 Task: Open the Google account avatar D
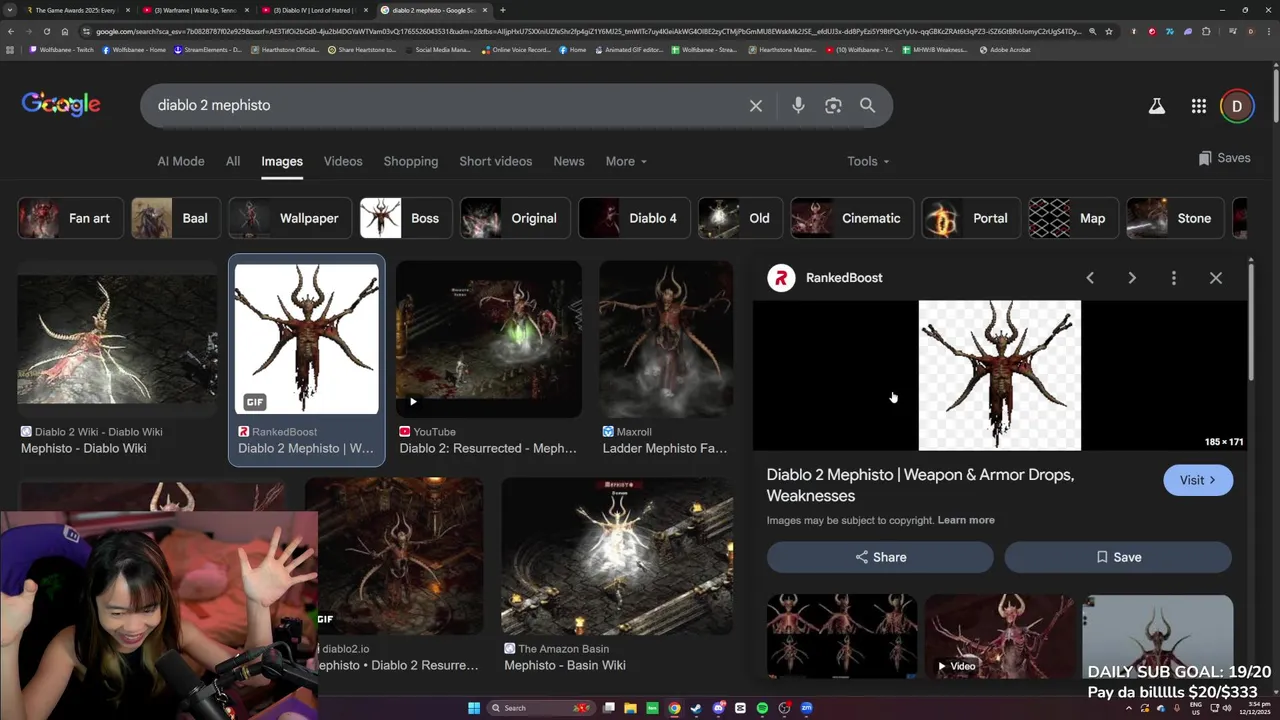point(1237,106)
